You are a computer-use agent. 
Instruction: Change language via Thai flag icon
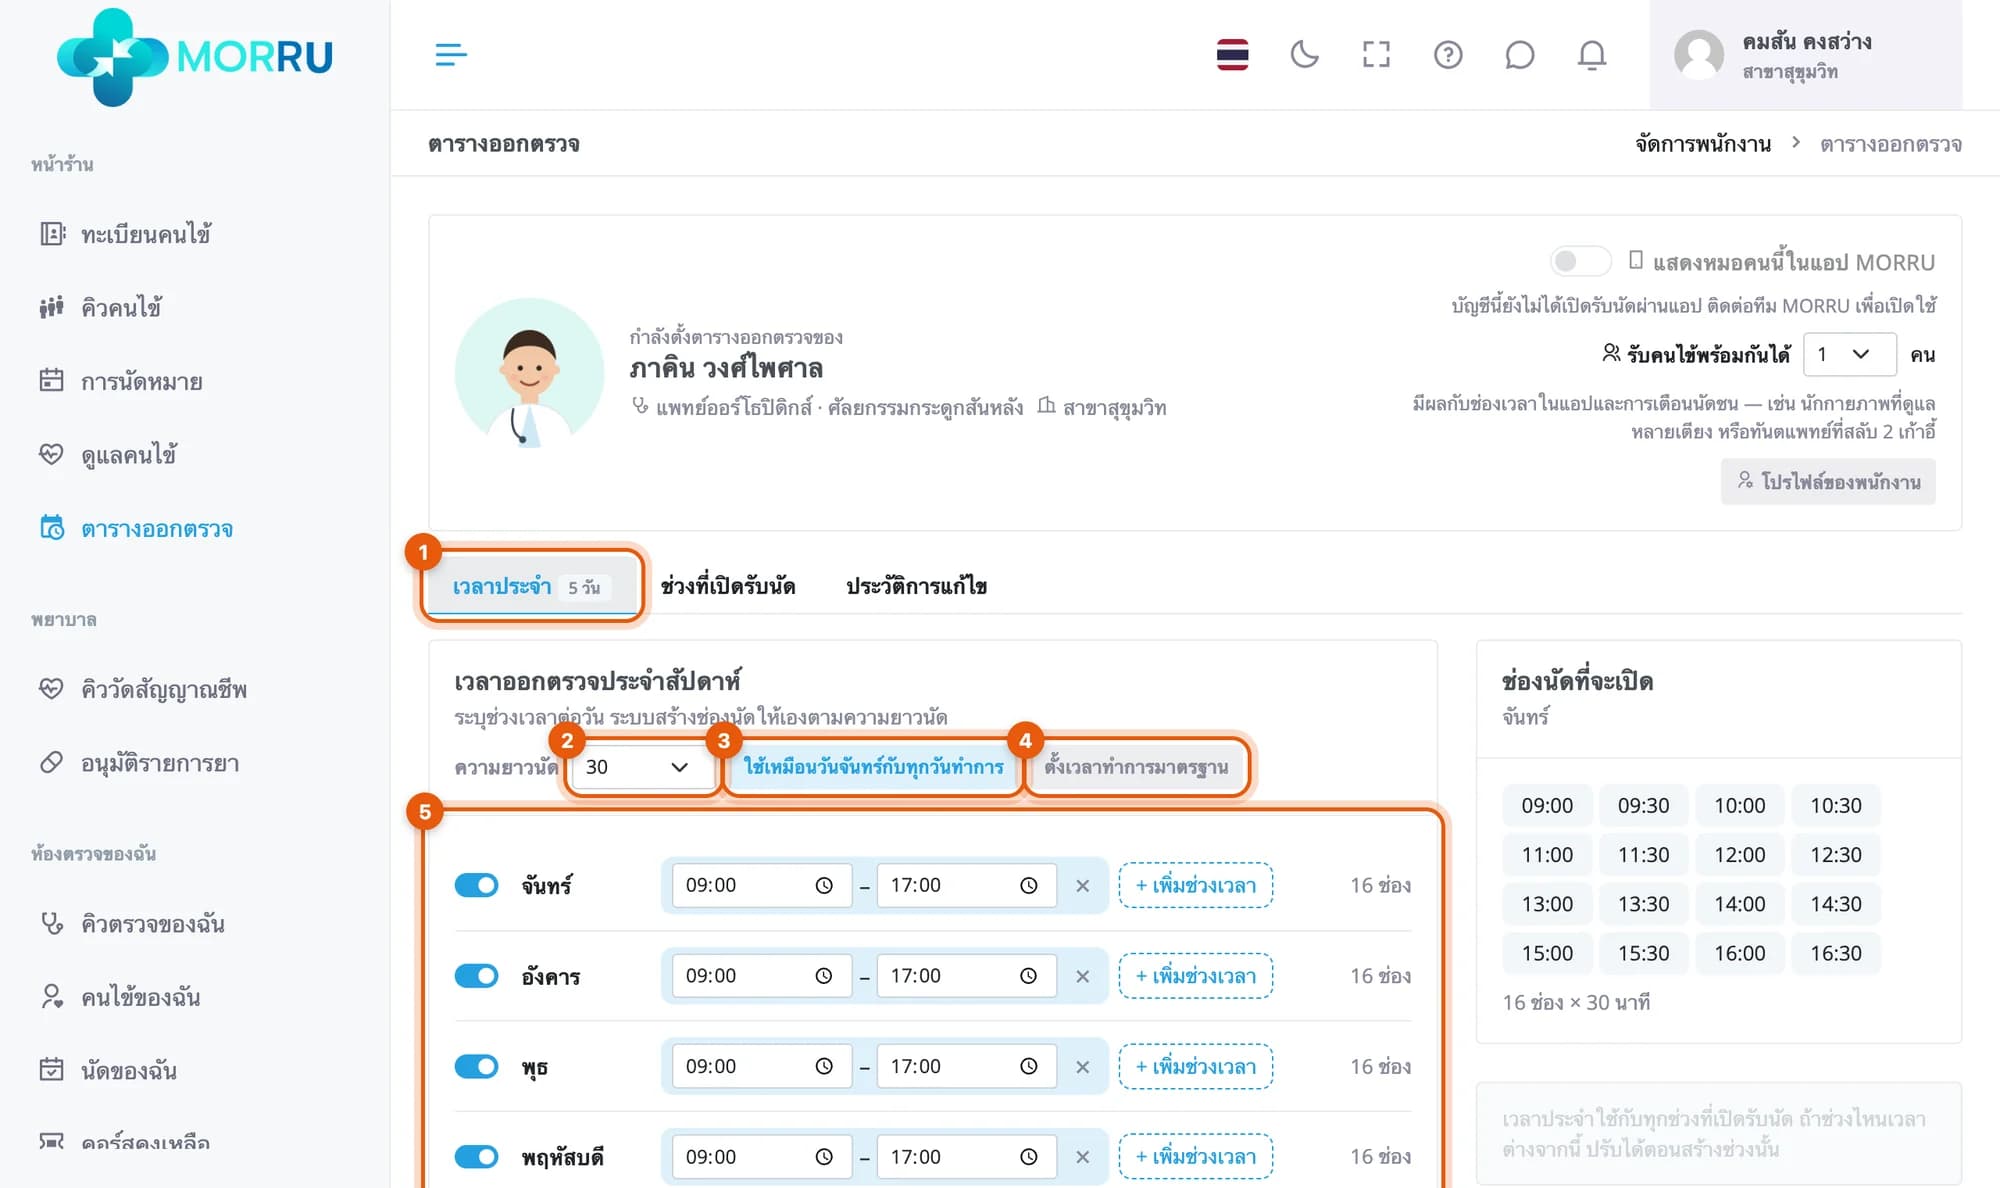click(x=1232, y=54)
